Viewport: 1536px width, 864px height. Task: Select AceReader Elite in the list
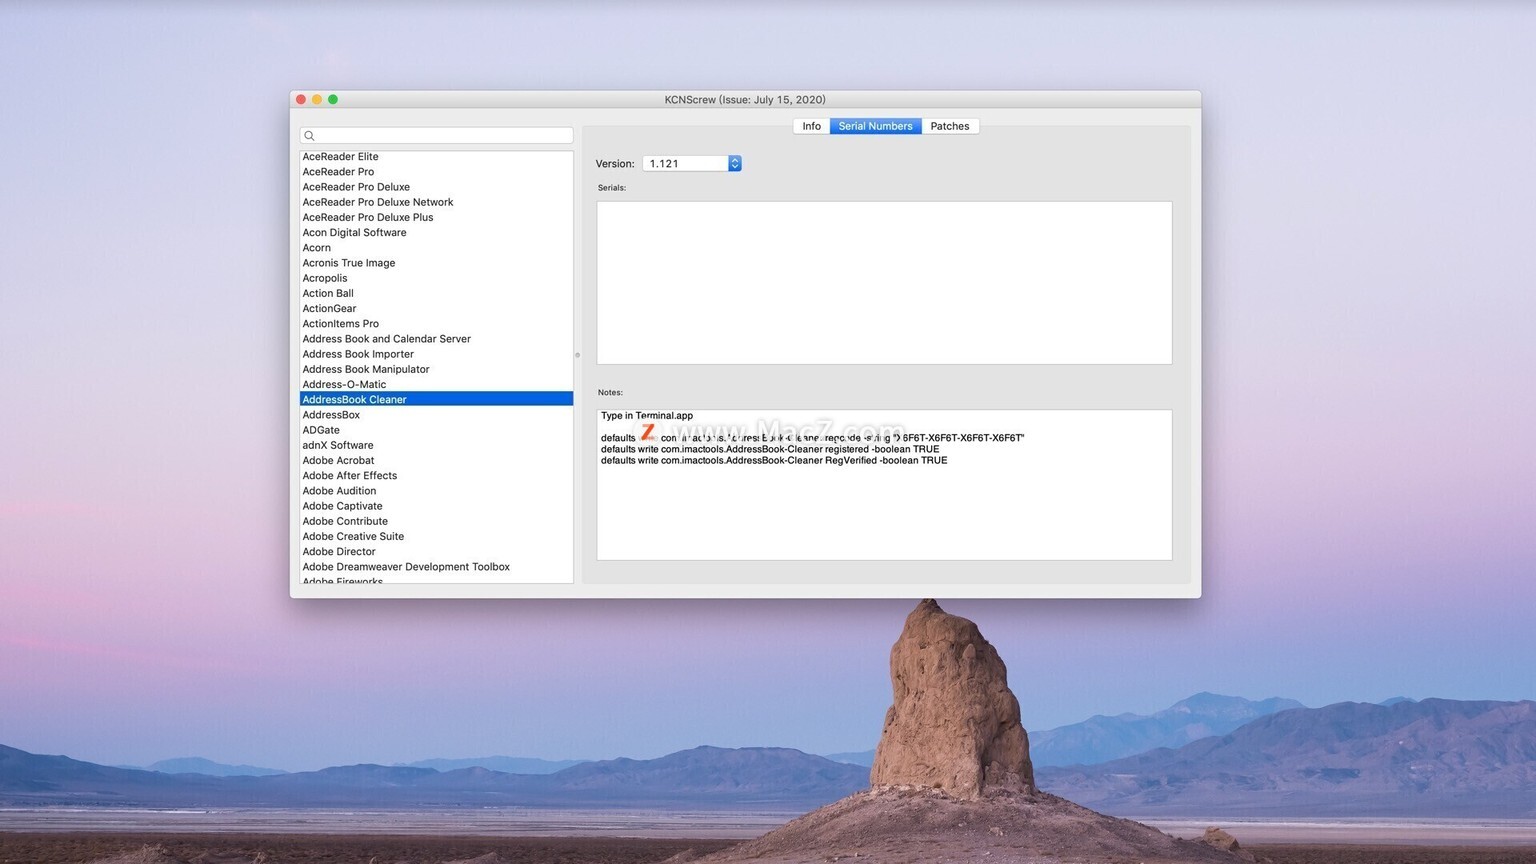436,156
